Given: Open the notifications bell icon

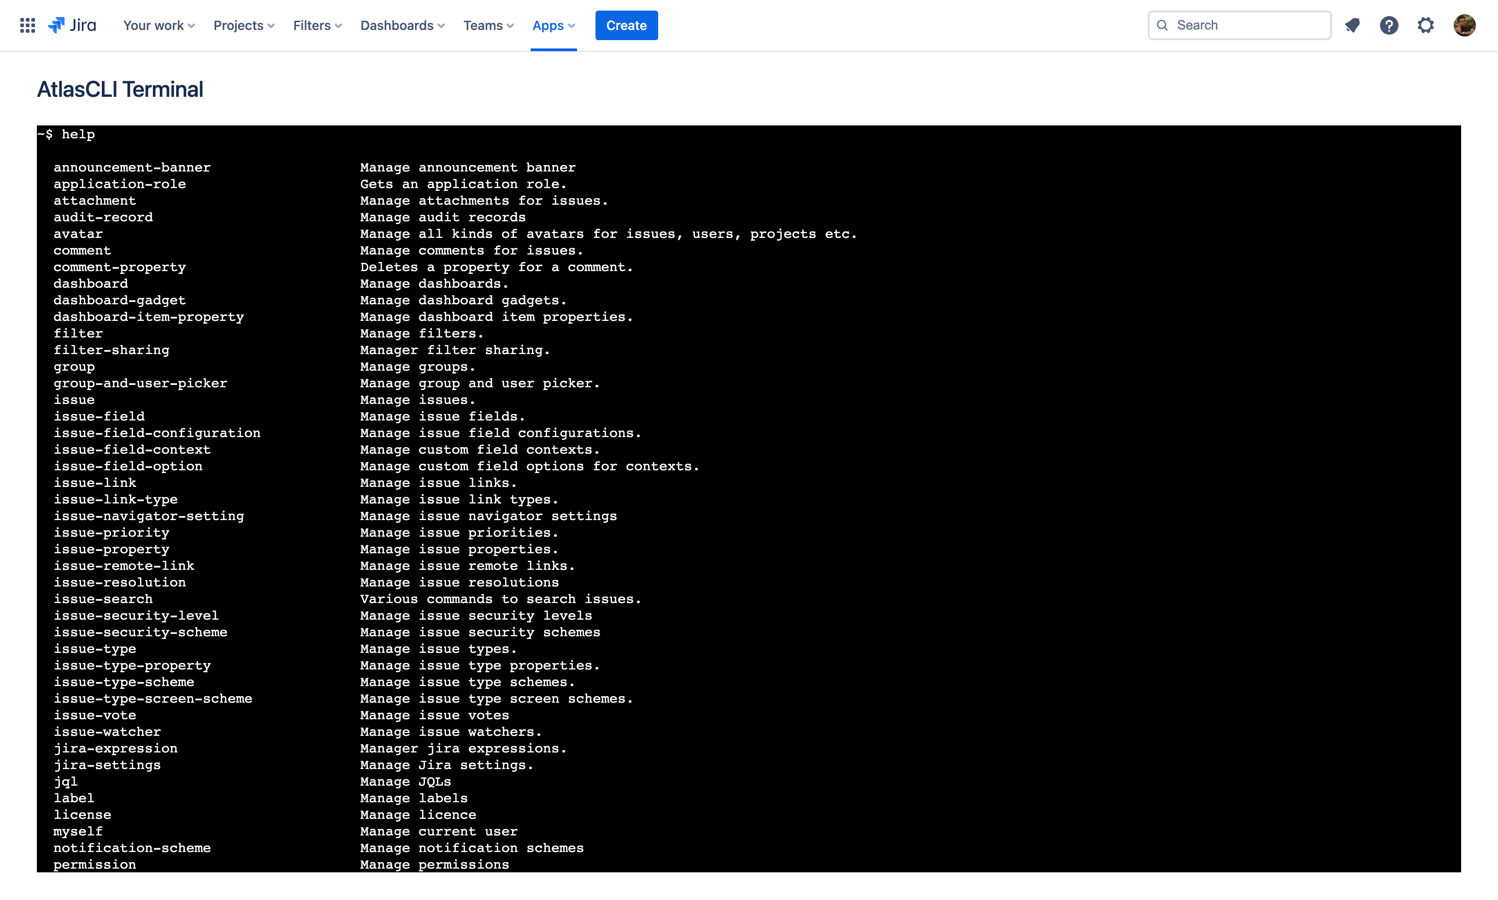Looking at the screenshot, I should [x=1352, y=25].
